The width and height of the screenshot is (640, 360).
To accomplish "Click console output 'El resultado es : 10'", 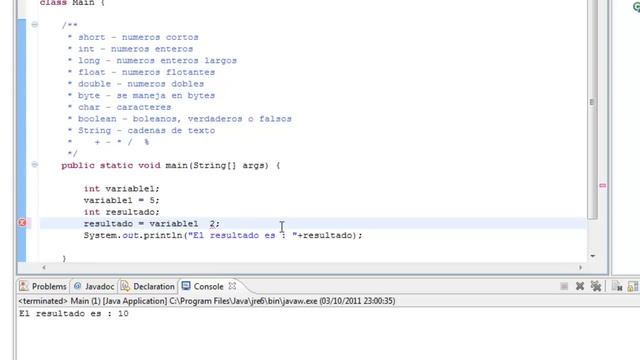I will point(73,314).
